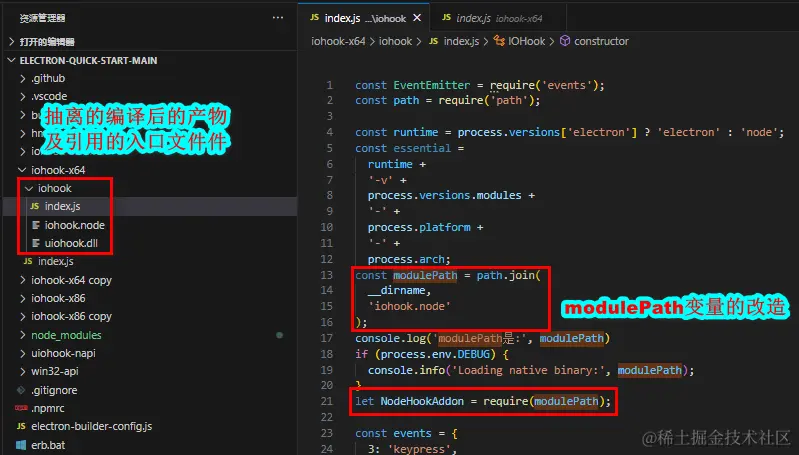Click the JS icon in the second editor tab
Viewport: 799px width, 455px height.
[446, 18]
